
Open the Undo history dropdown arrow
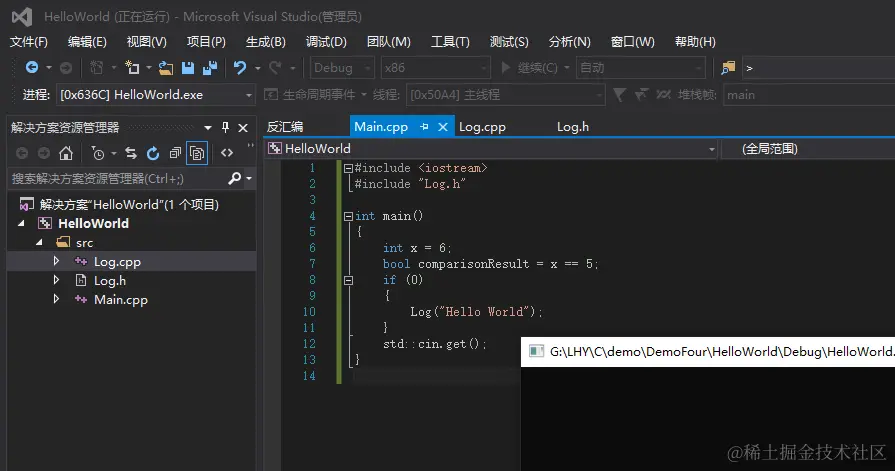coord(257,68)
